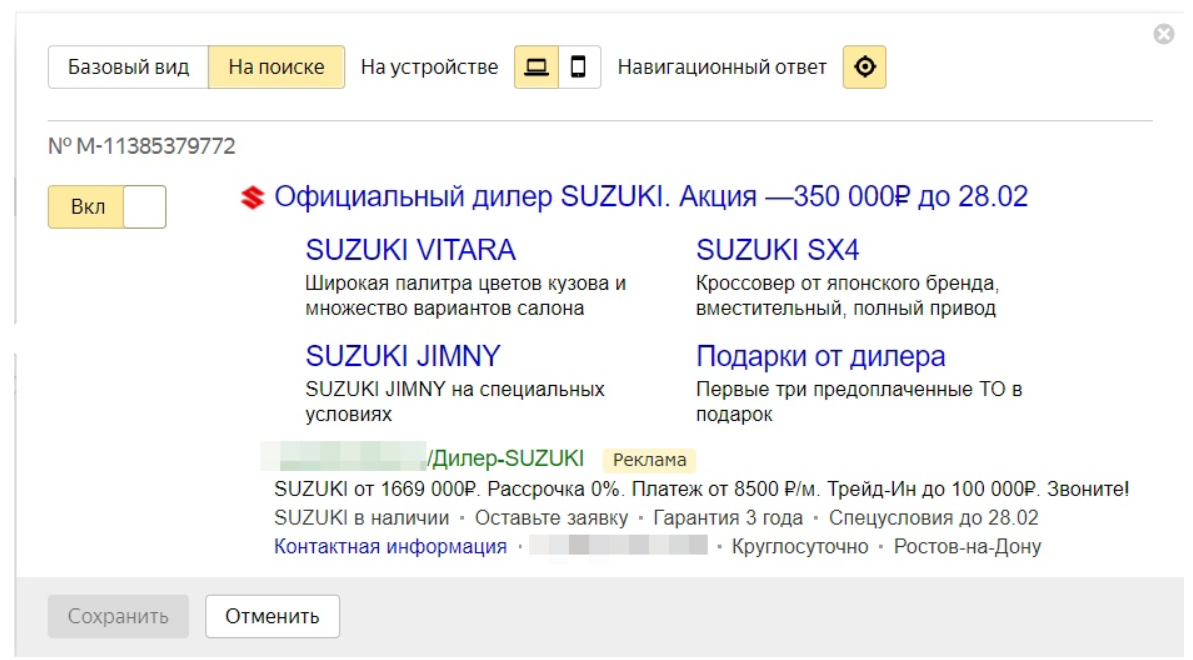The width and height of the screenshot is (1193, 660).
Task: Switch the ad toggle from Вкл
Action: (x=107, y=207)
